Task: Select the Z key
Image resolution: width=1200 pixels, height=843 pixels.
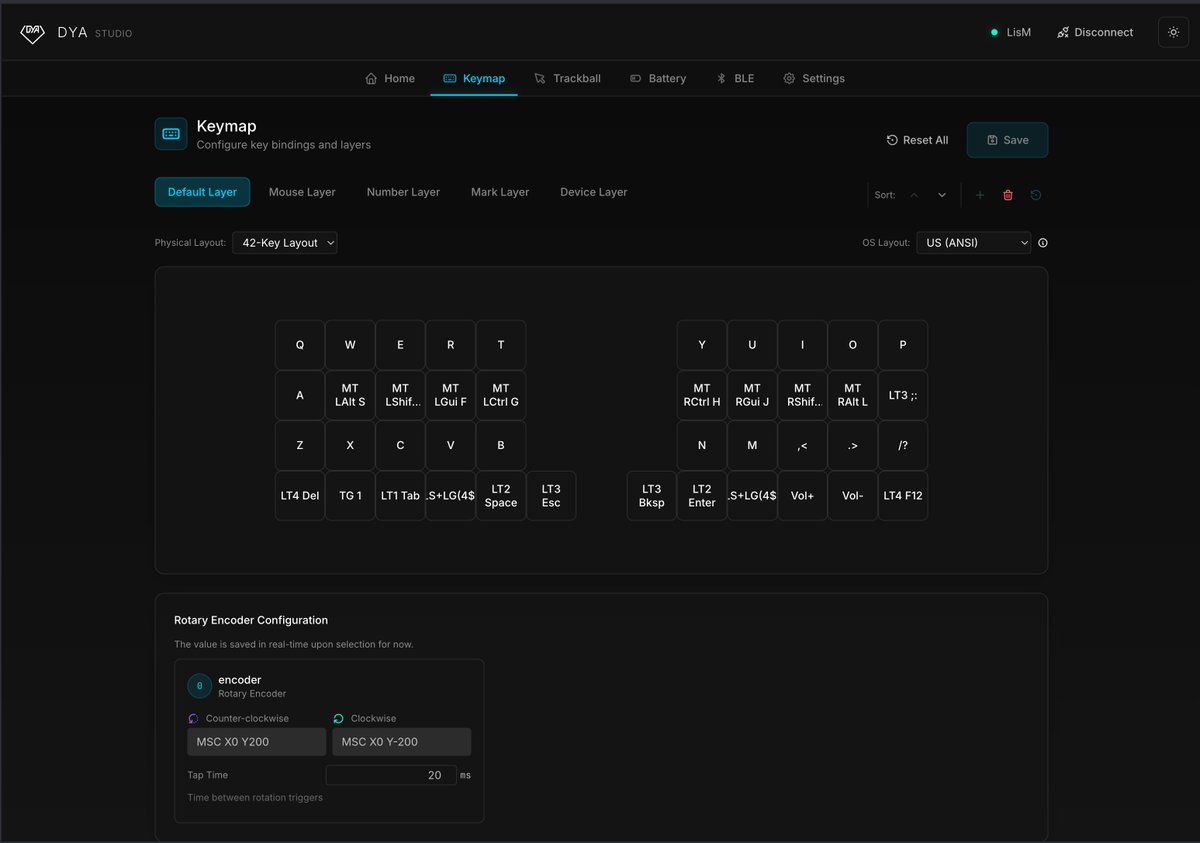Action: click(300, 446)
